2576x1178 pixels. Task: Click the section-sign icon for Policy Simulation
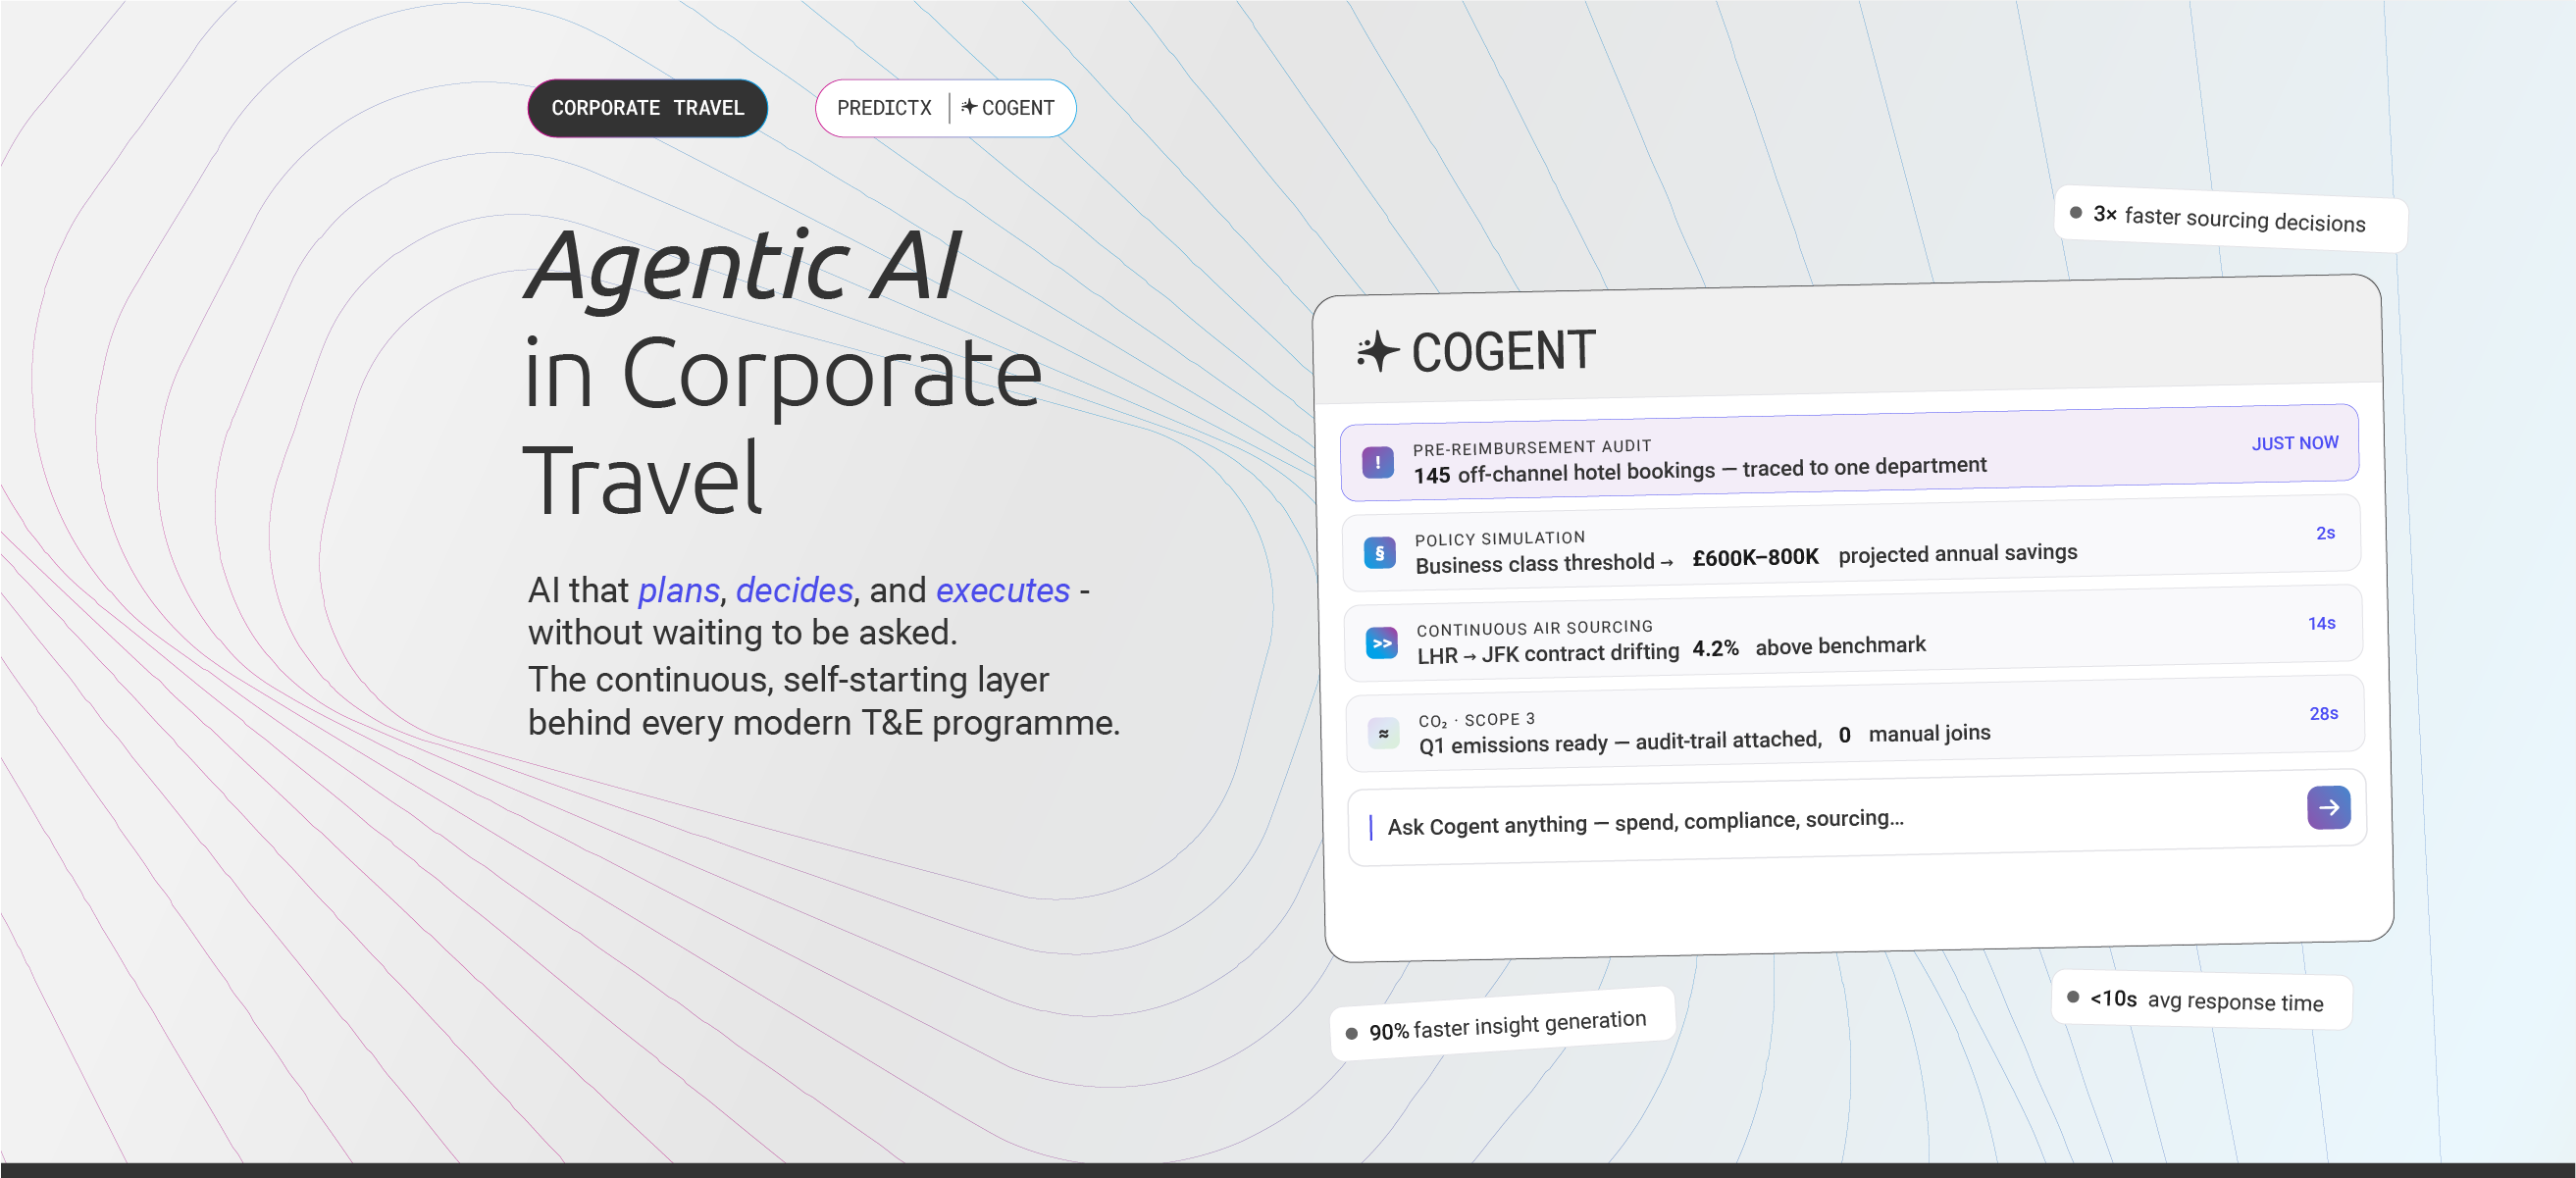(x=1380, y=552)
